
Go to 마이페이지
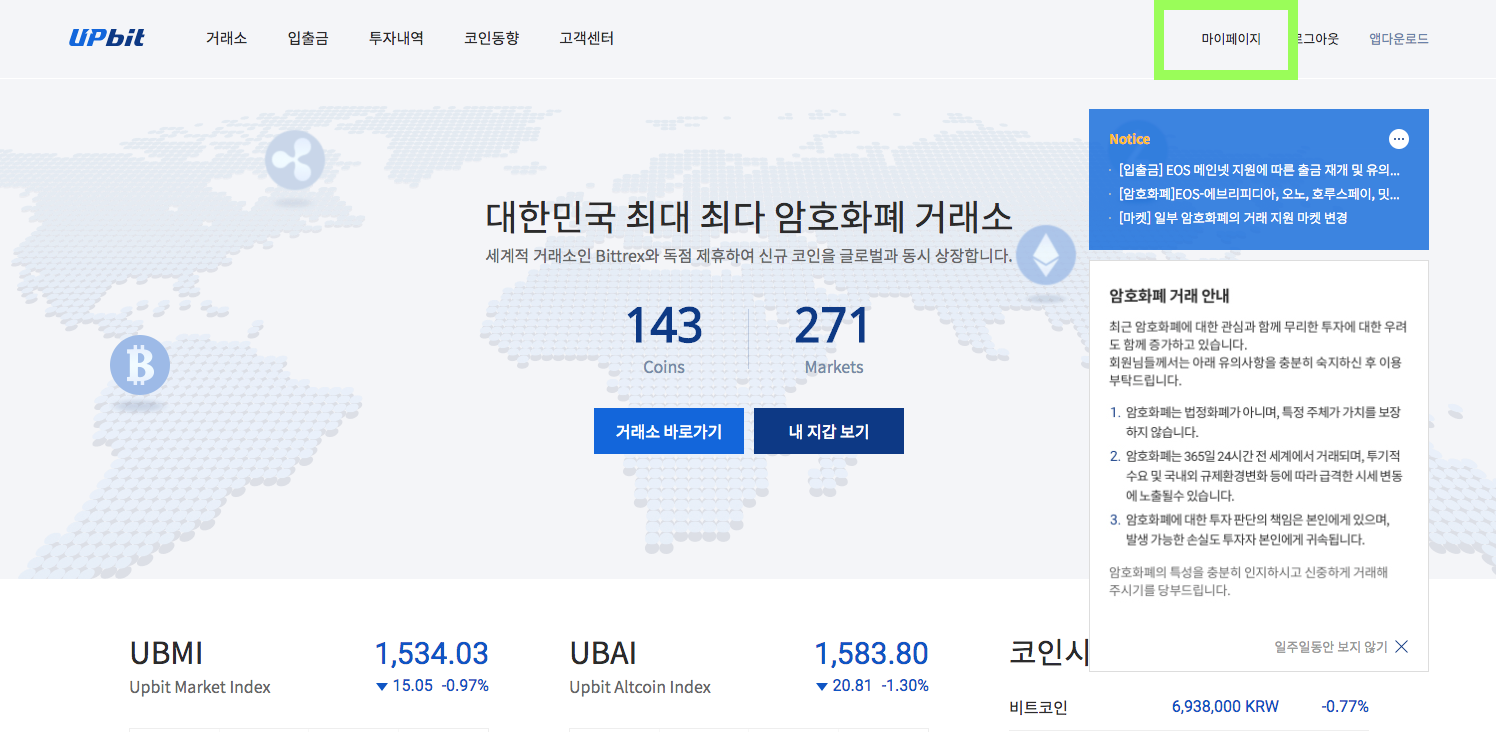click(1231, 39)
